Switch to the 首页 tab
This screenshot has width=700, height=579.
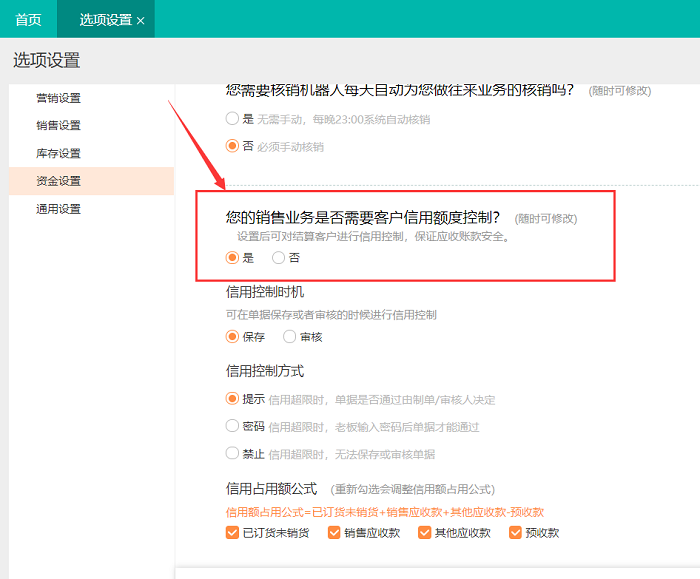click(28, 19)
